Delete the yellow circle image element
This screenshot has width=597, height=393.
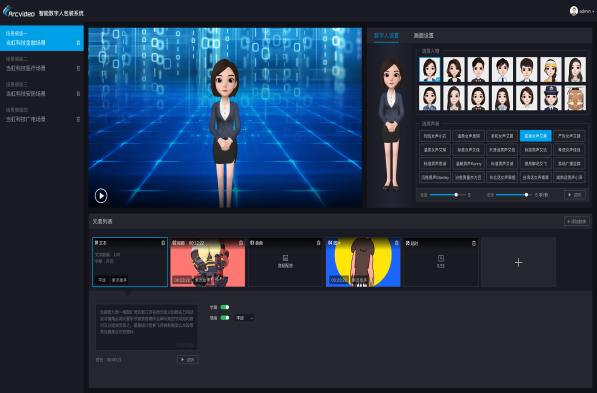[396, 243]
